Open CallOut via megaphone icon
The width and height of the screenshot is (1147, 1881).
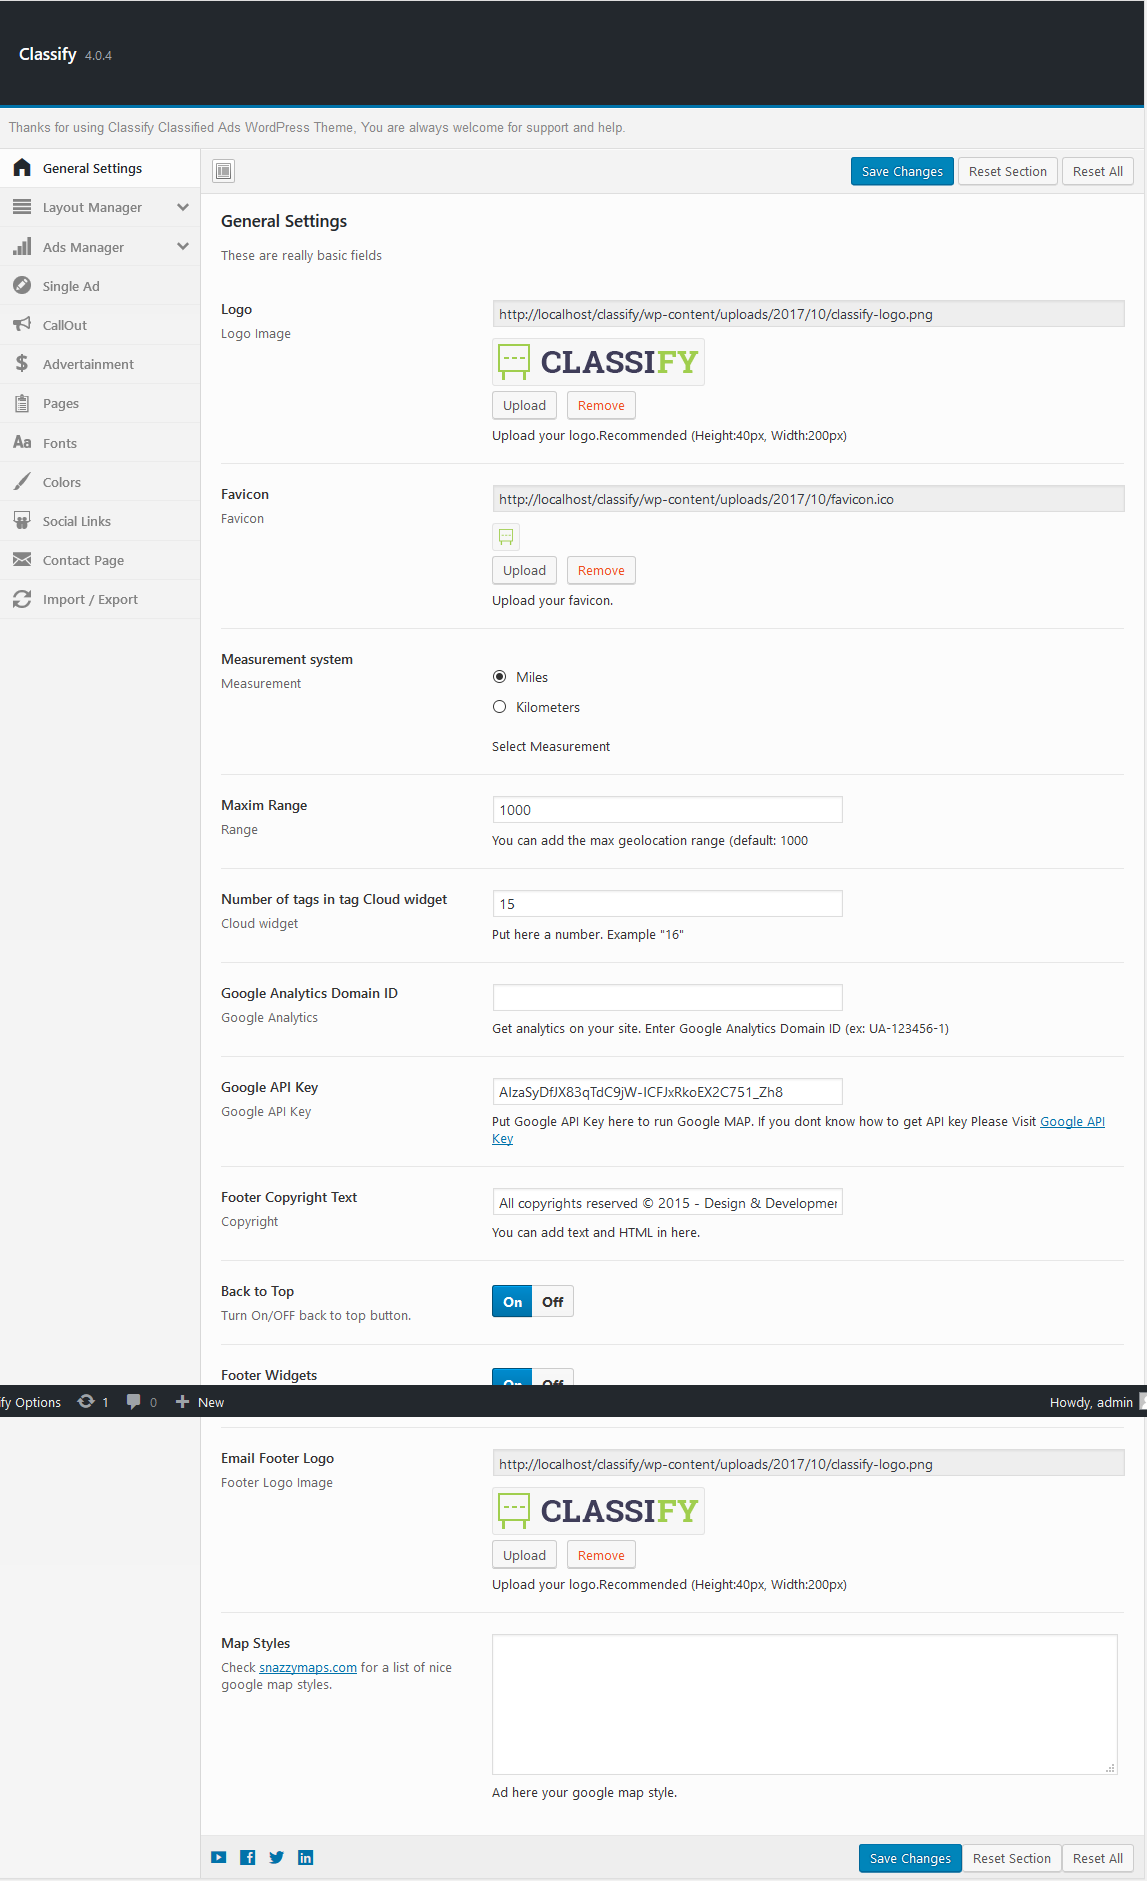coord(22,324)
